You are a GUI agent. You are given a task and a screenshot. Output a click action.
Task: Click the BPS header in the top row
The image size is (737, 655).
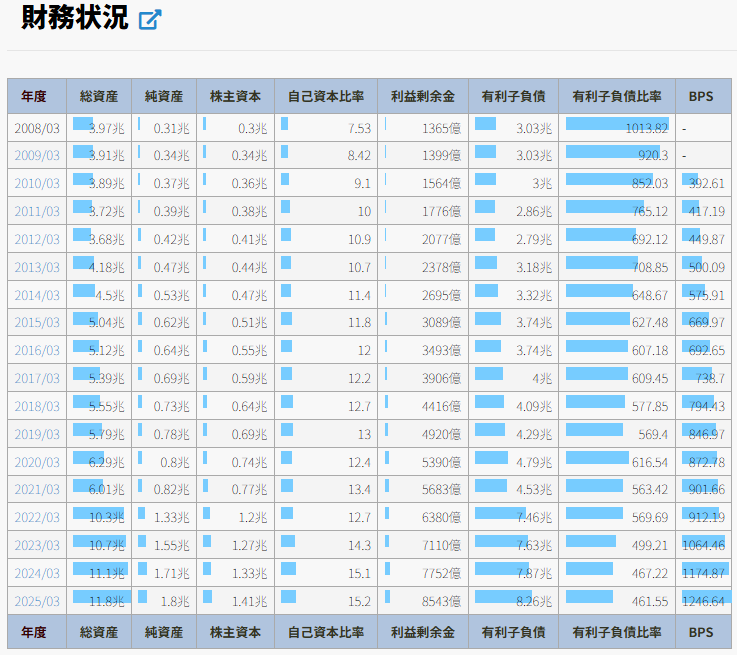point(702,97)
